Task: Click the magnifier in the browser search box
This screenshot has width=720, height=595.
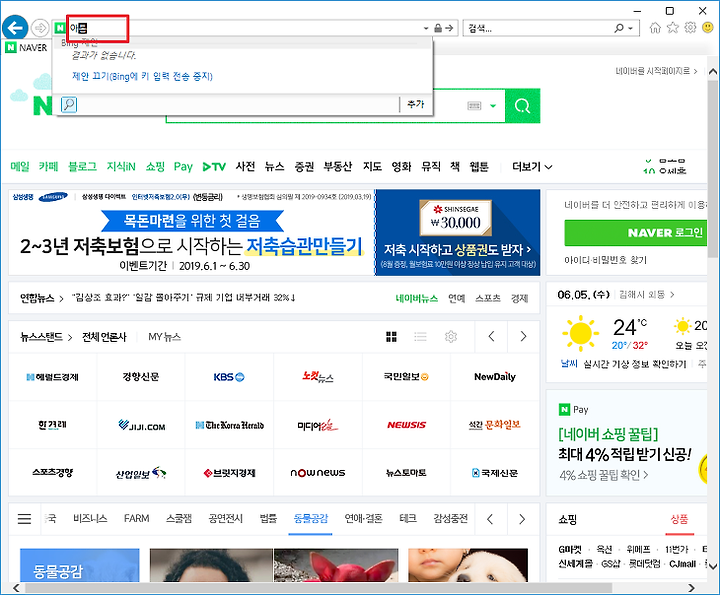Action: 619,28
